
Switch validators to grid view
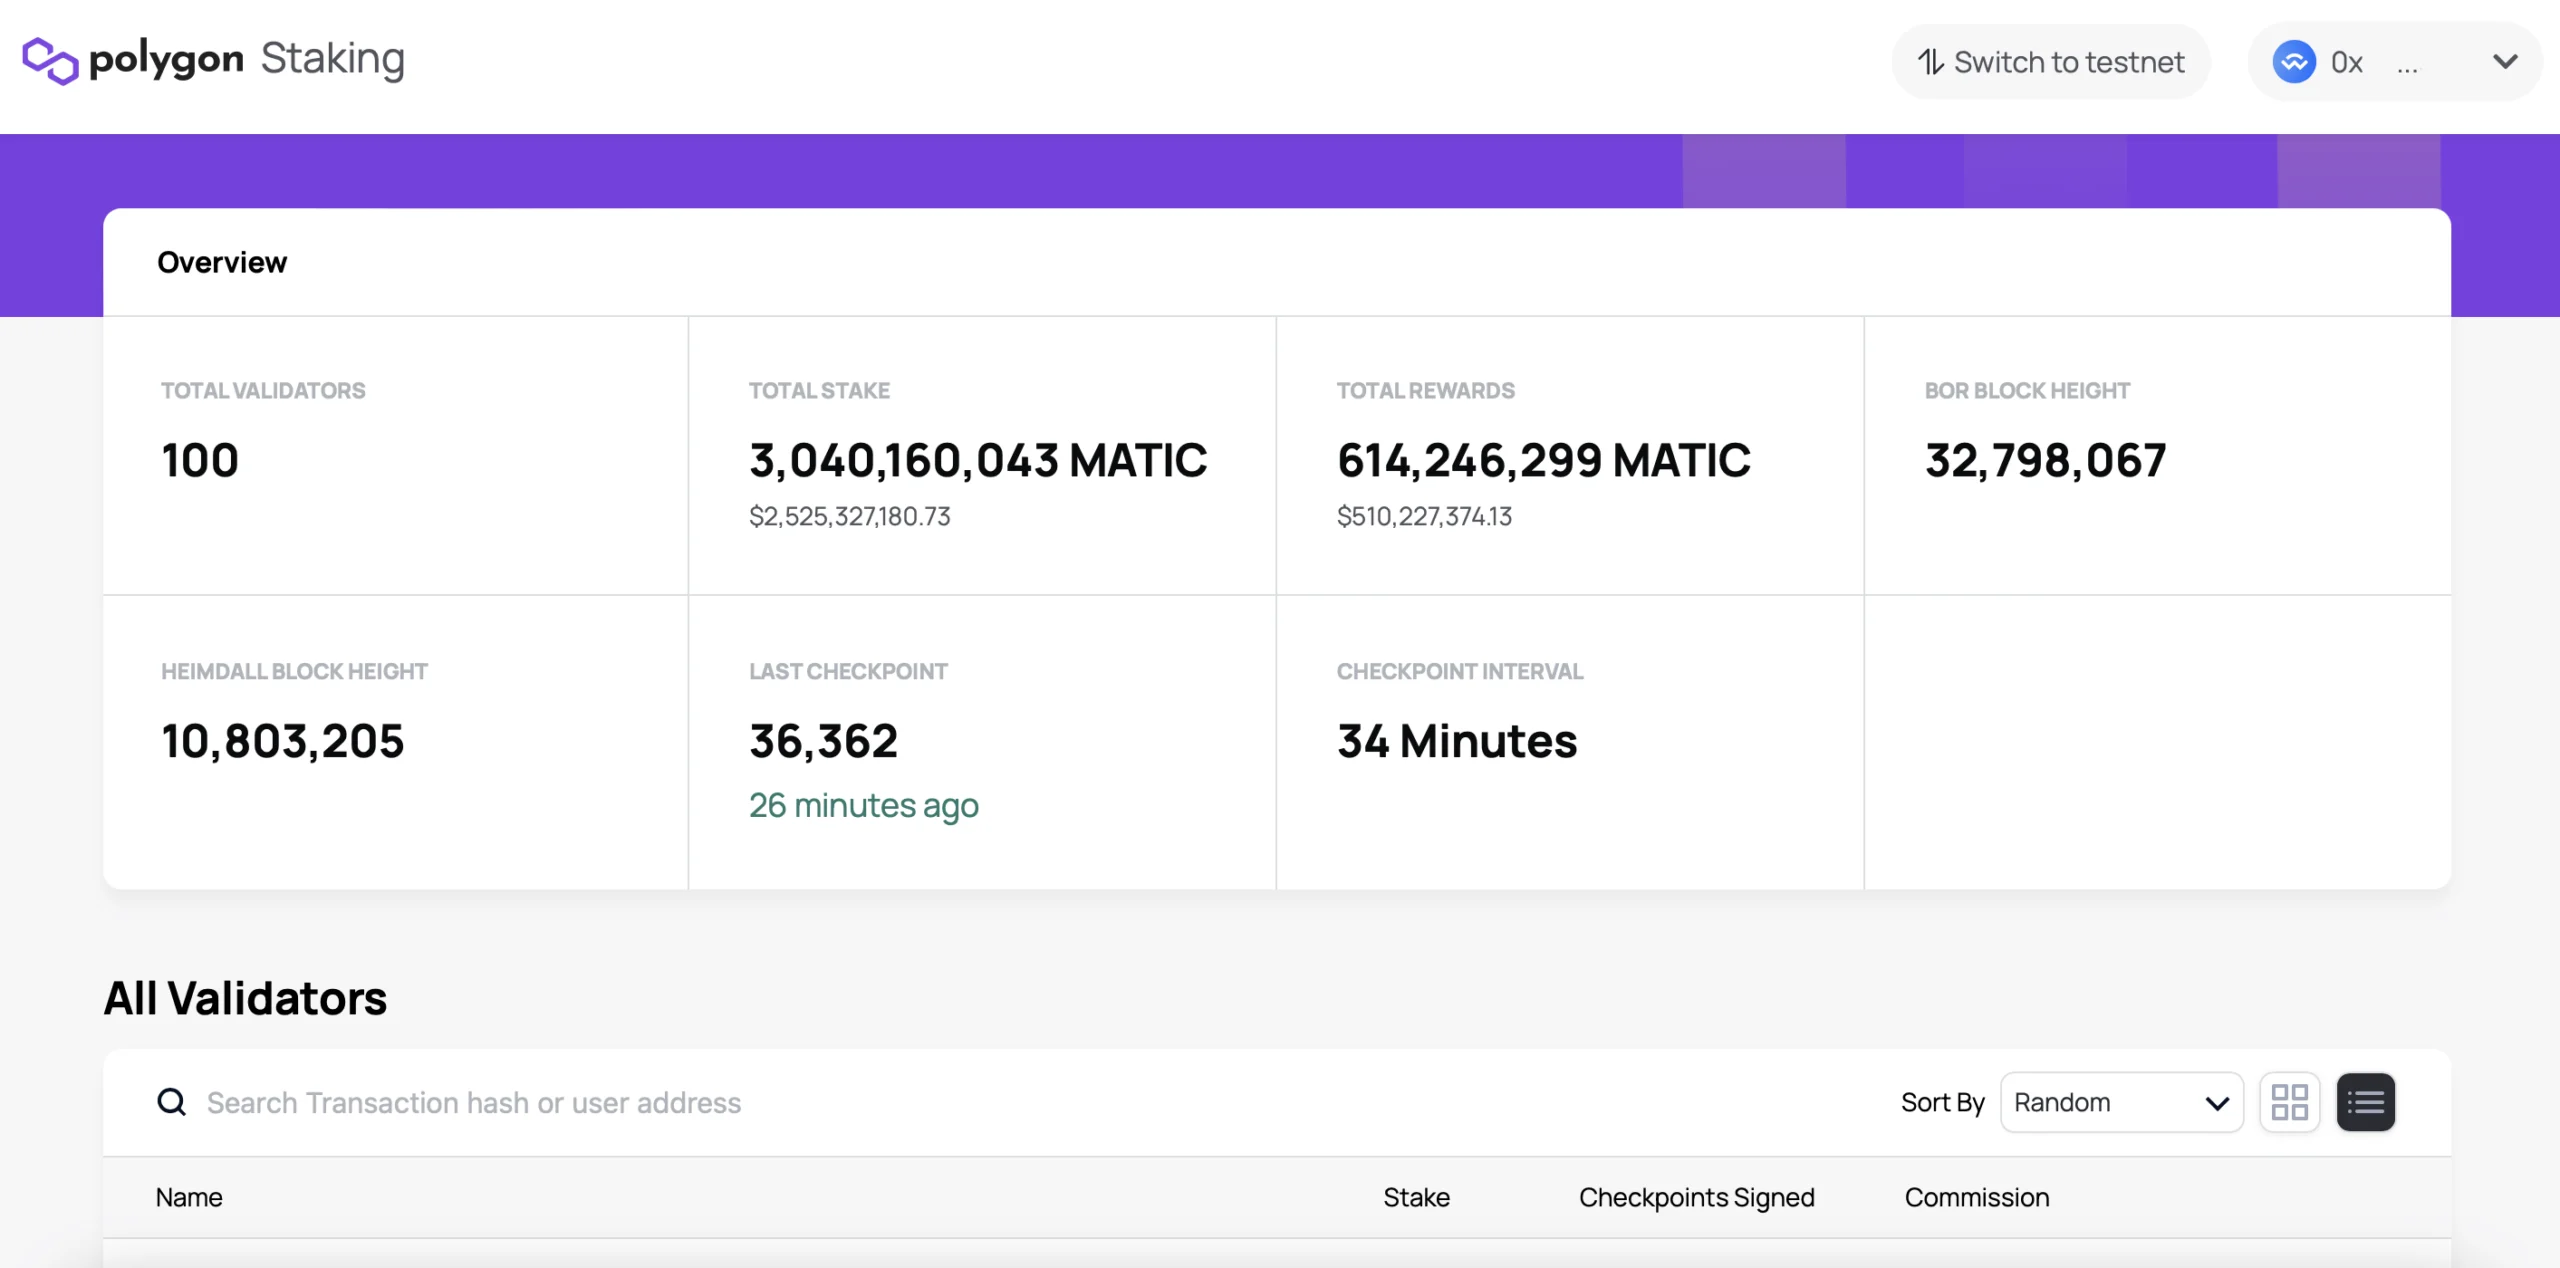(x=2289, y=1102)
